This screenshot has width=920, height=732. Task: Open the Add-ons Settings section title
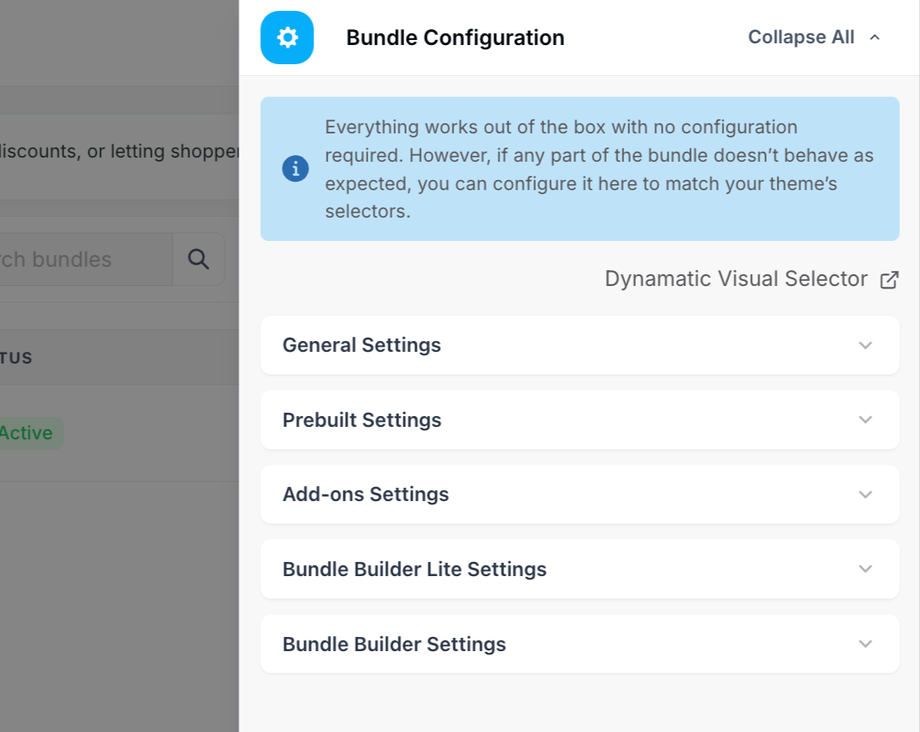tap(366, 494)
